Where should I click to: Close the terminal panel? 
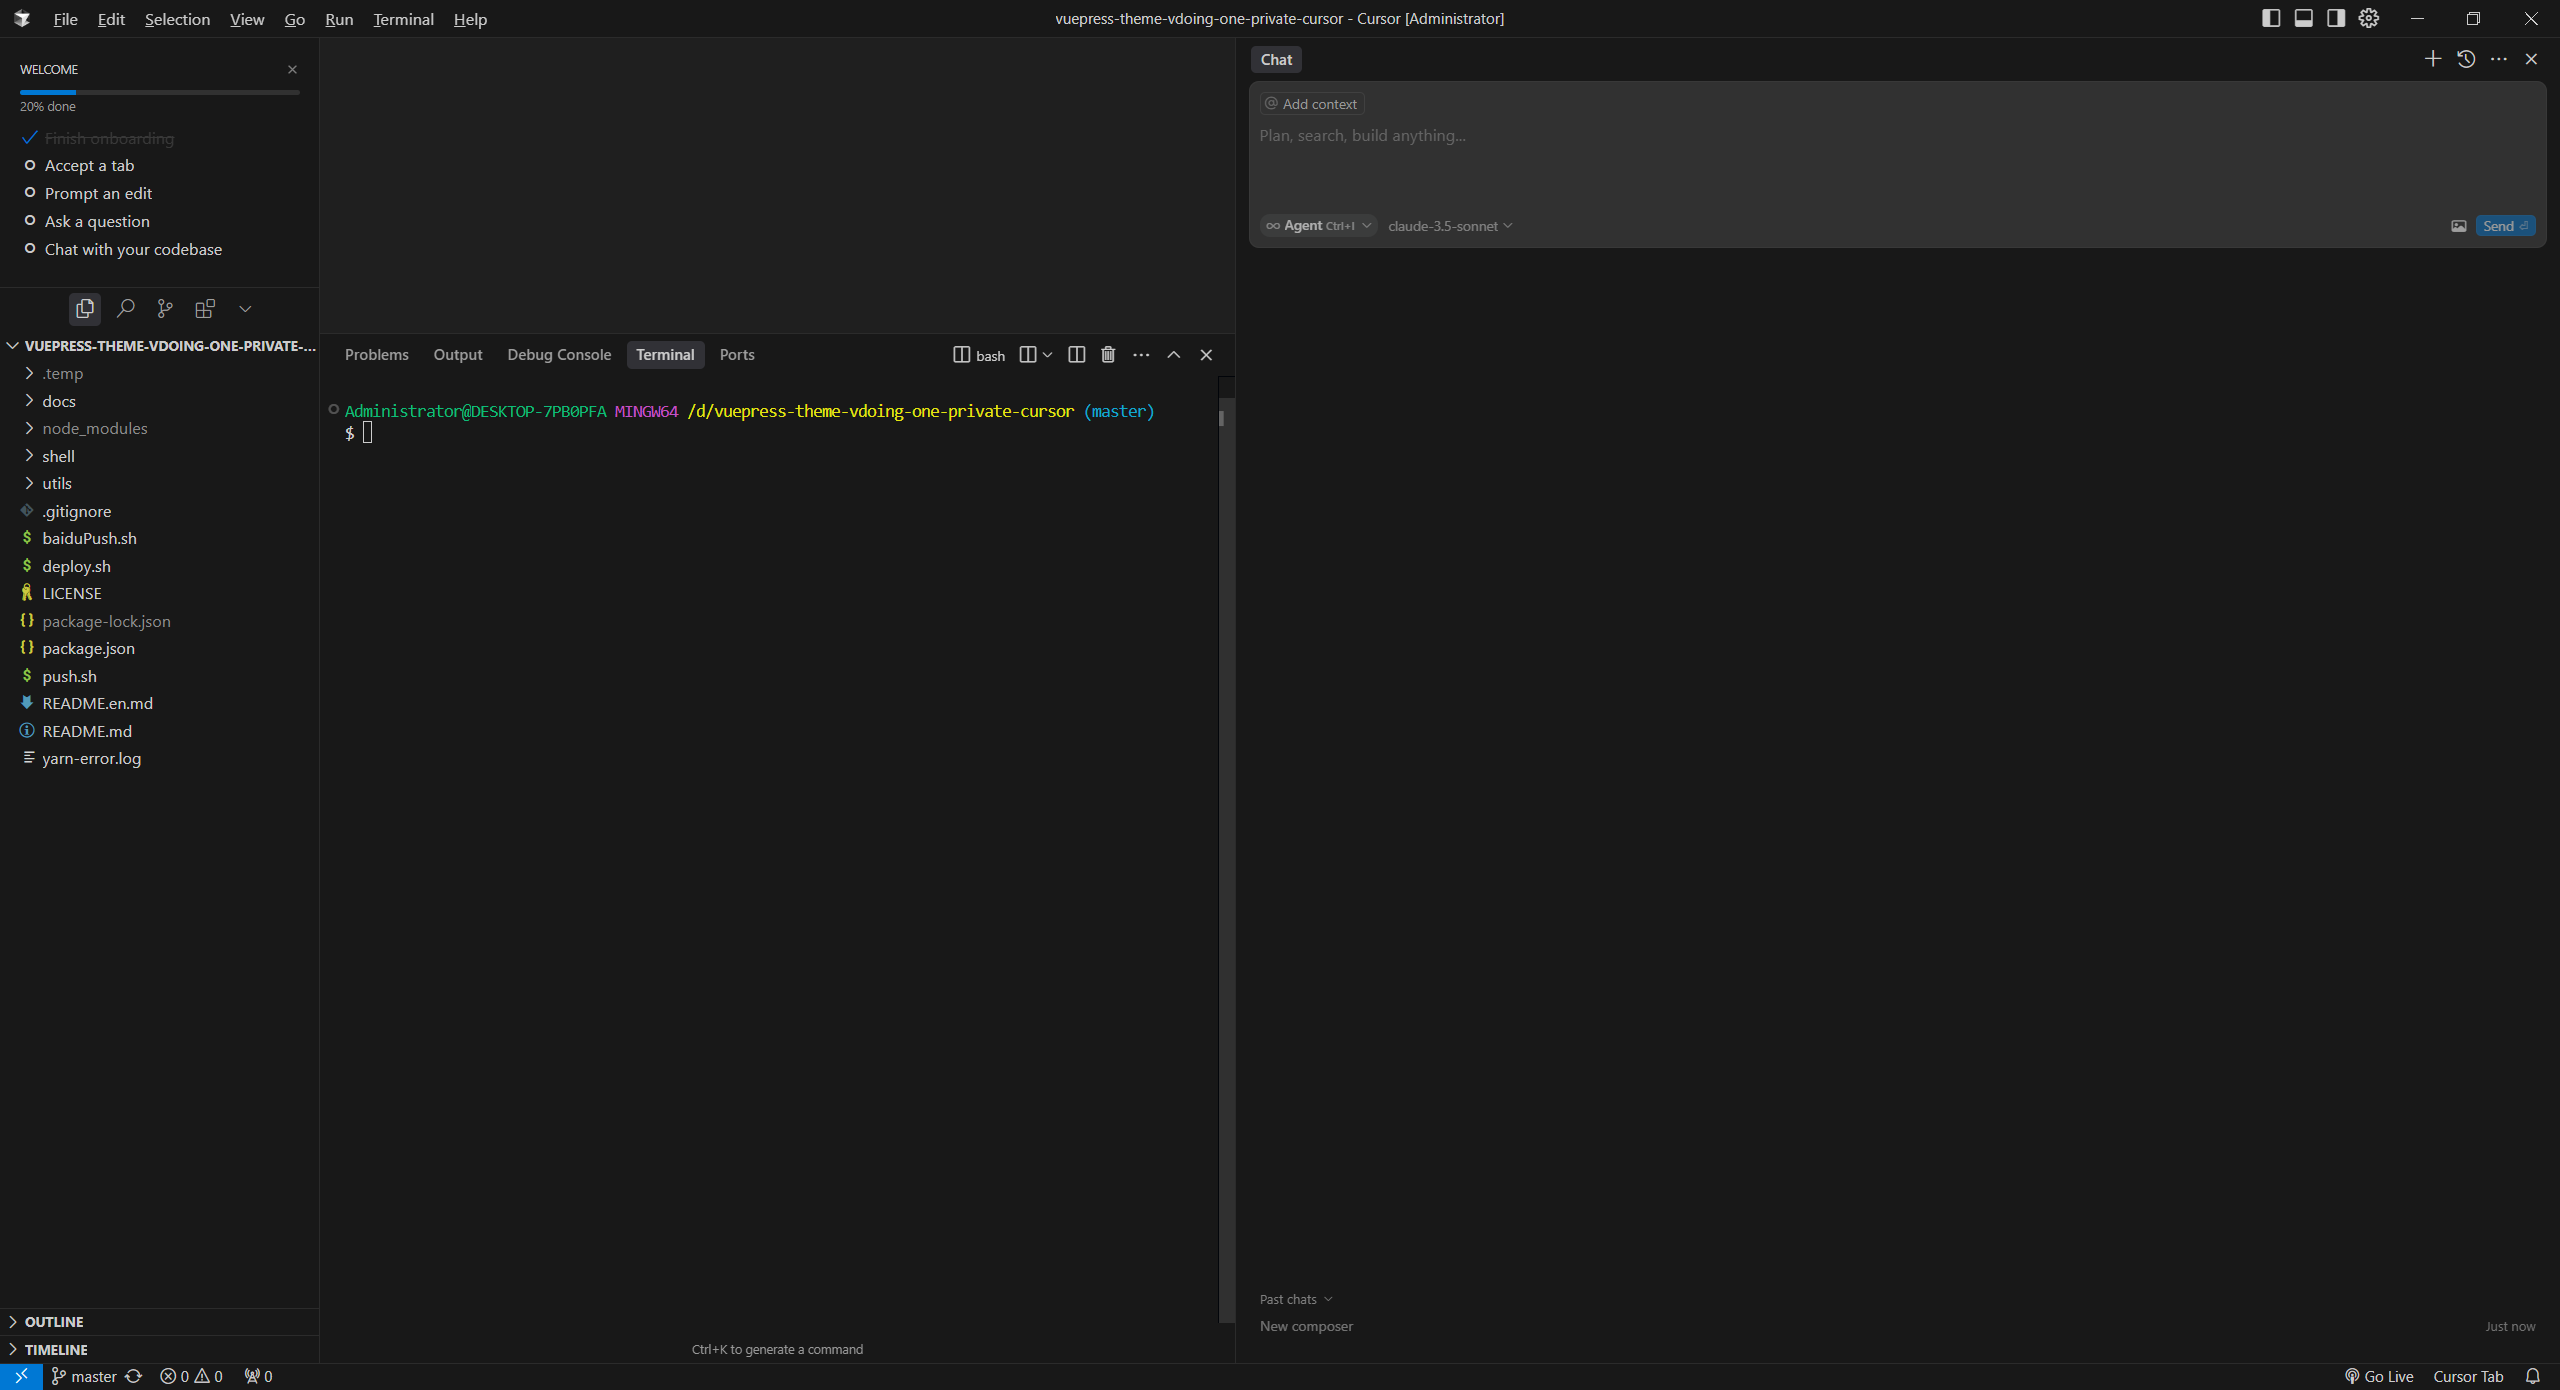[1206, 355]
